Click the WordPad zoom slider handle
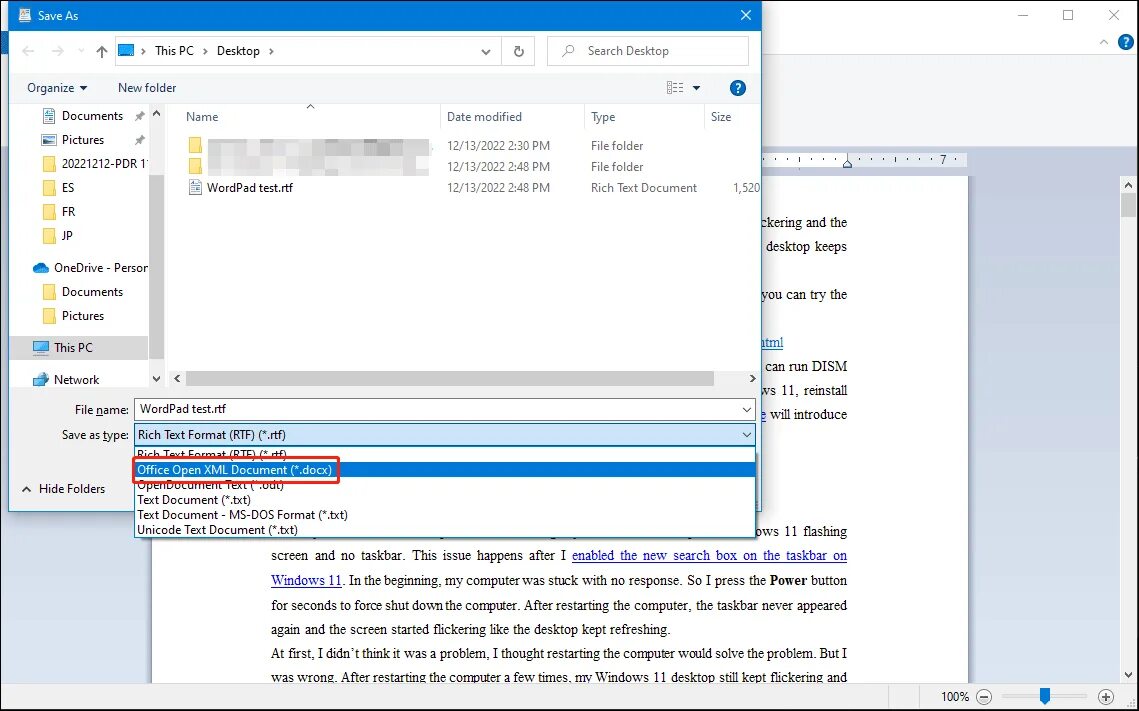Viewport: 1139px width, 711px height. point(1045,696)
